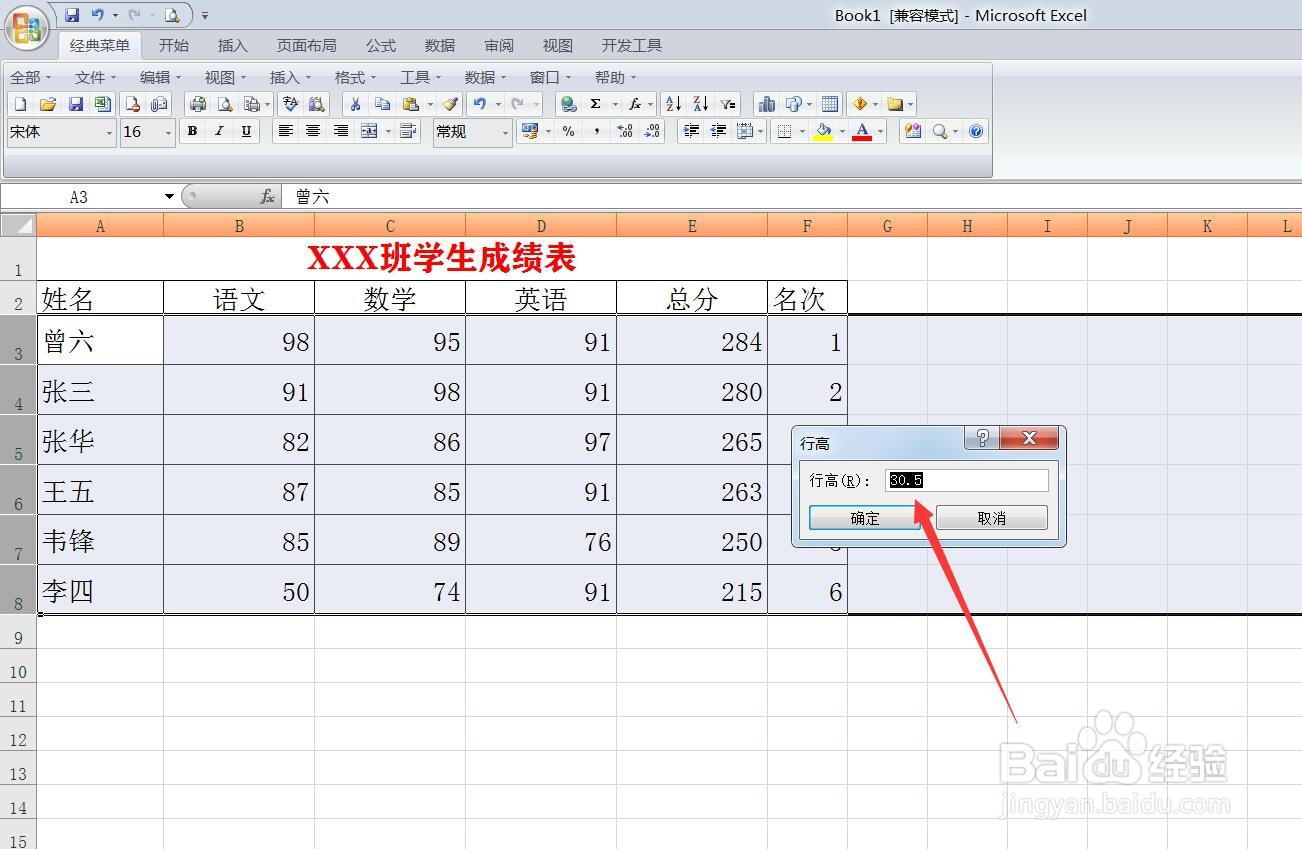This screenshot has width=1302, height=849.
Task: Open the 开发工具 ribbon tab
Action: pos(631,45)
